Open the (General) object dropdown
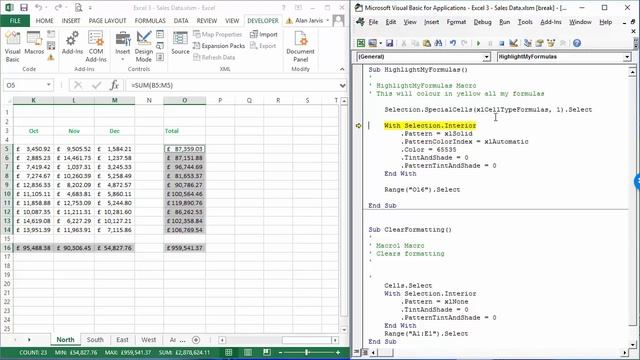 point(486,57)
